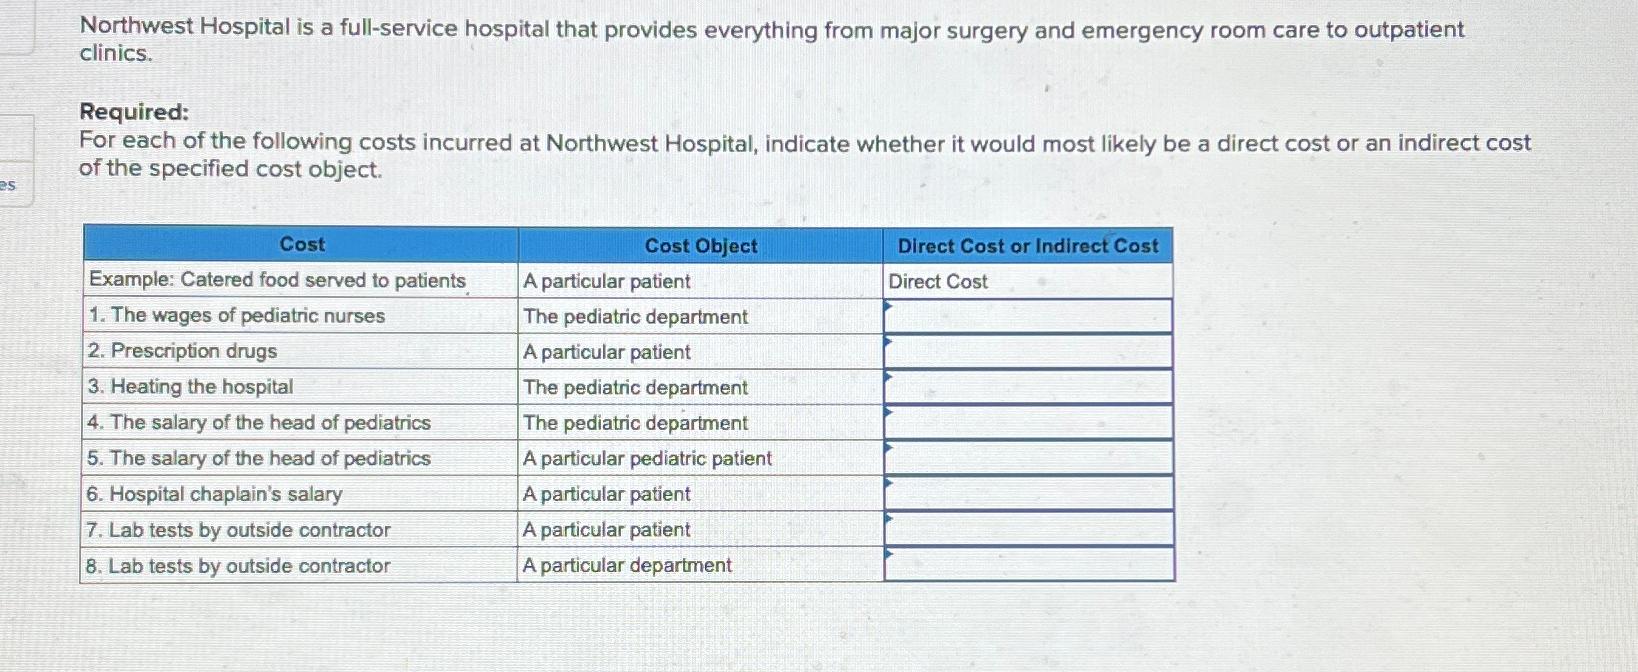Click the Northwest Hospital introduction paragraph
Screen dimensions: 1638x672
(x=770, y=42)
